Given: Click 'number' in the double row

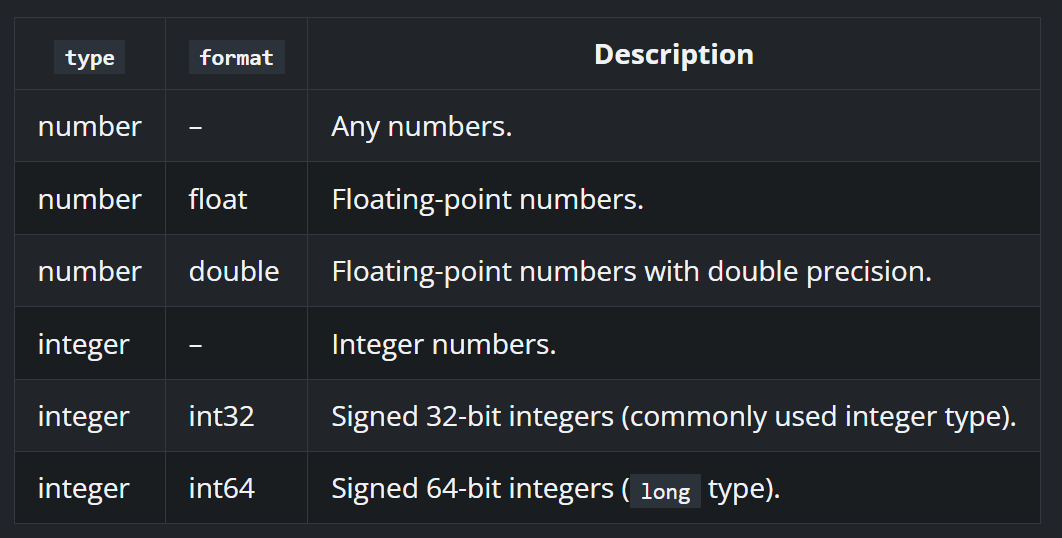Looking at the screenshot, I should (x=89, y=272).
